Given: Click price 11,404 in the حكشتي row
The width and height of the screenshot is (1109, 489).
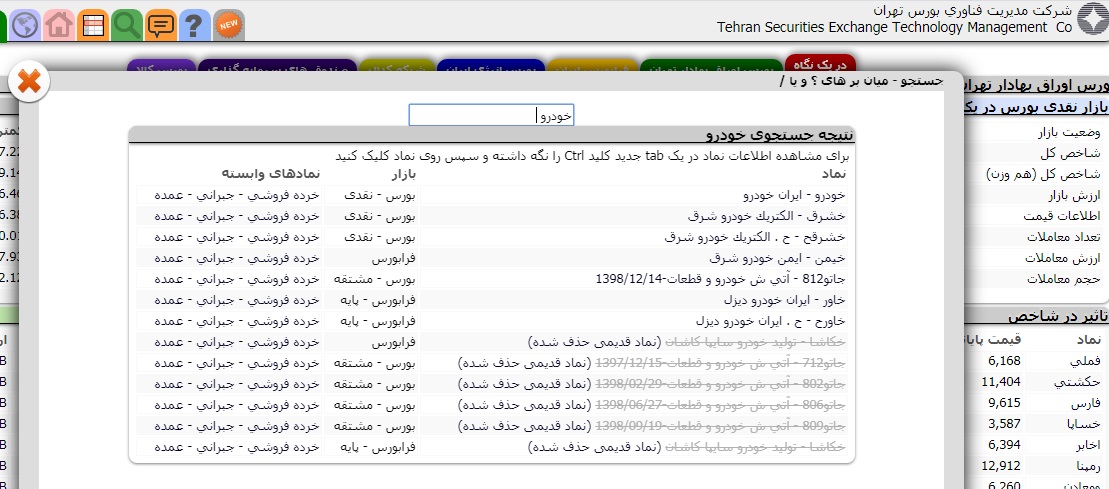Looking at the screenshot, I should coord(1001,382).
